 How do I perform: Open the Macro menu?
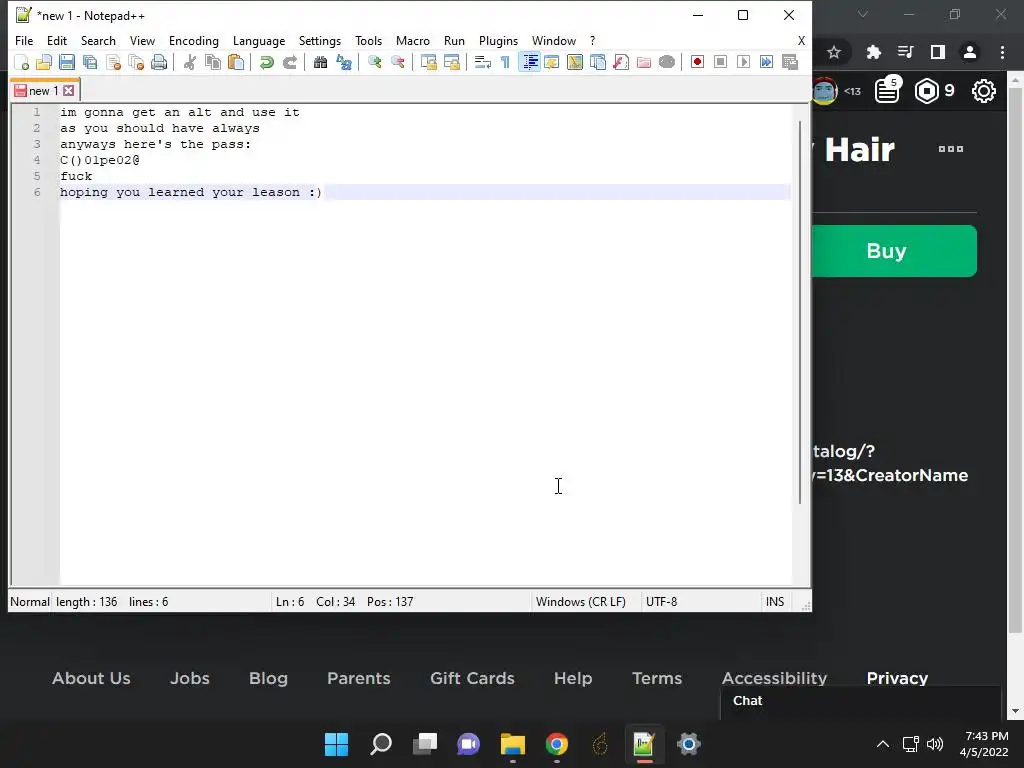[413, 40]
